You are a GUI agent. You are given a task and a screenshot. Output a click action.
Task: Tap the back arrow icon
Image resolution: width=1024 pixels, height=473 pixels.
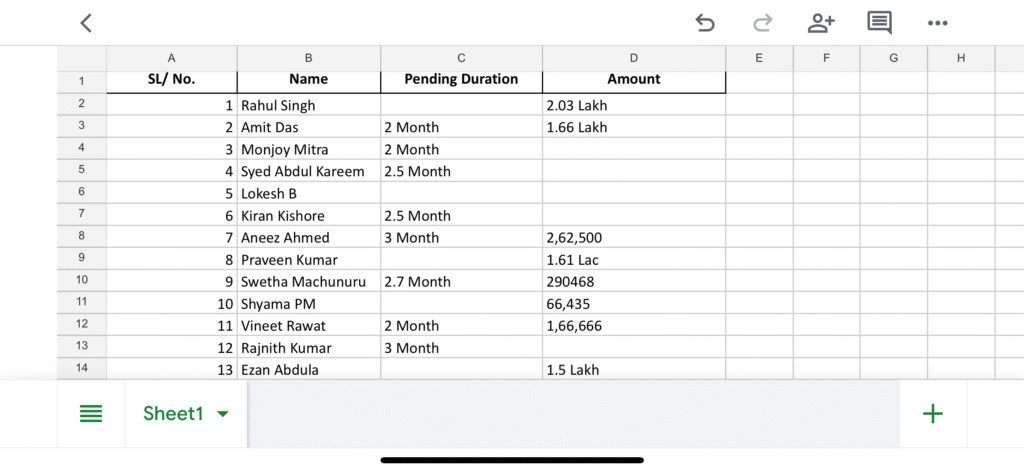[86, 23]
